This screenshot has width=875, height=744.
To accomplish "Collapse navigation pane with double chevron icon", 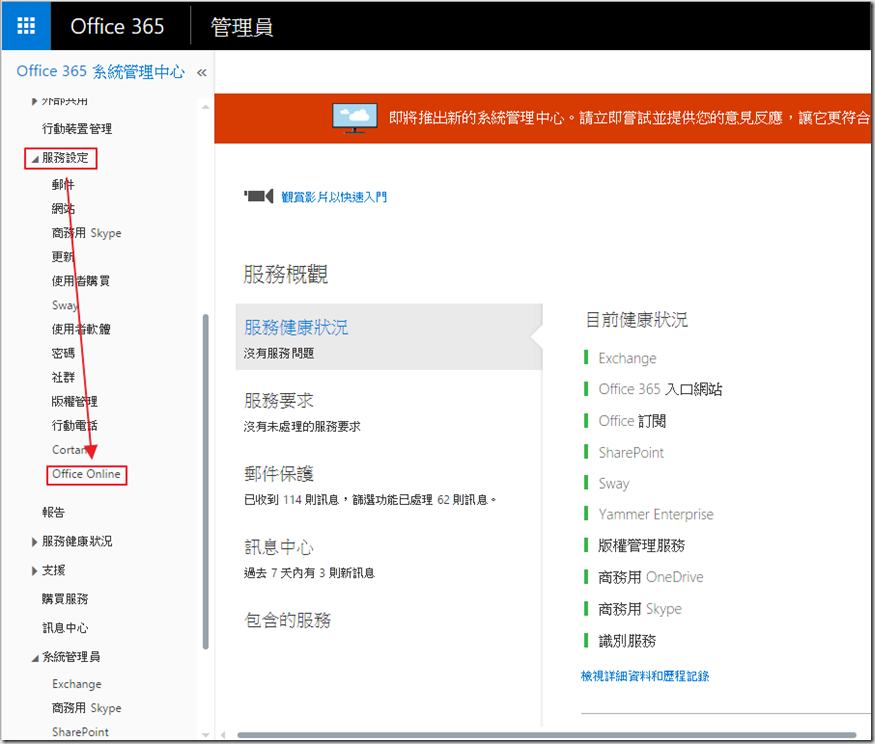I will (201, 72).
